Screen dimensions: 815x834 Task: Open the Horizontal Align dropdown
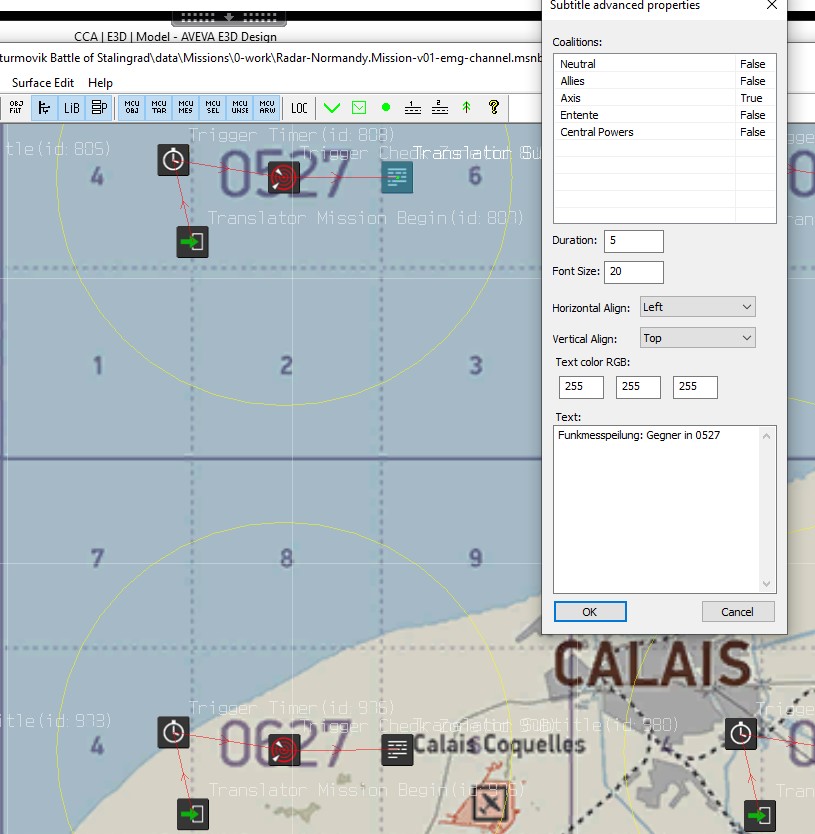click(697, 307)
